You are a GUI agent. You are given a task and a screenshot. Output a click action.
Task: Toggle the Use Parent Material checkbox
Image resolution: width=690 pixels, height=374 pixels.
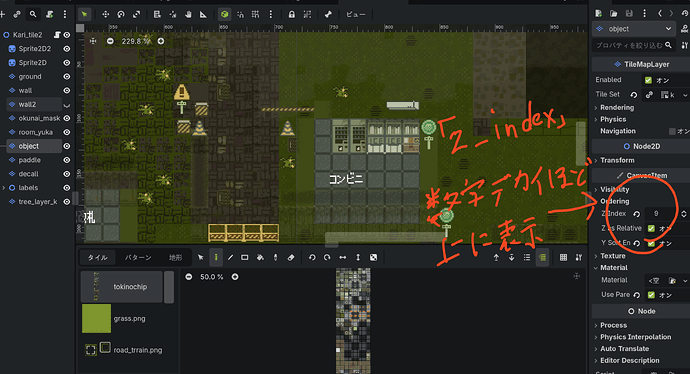pyautogui.click(x=651, y=295)
